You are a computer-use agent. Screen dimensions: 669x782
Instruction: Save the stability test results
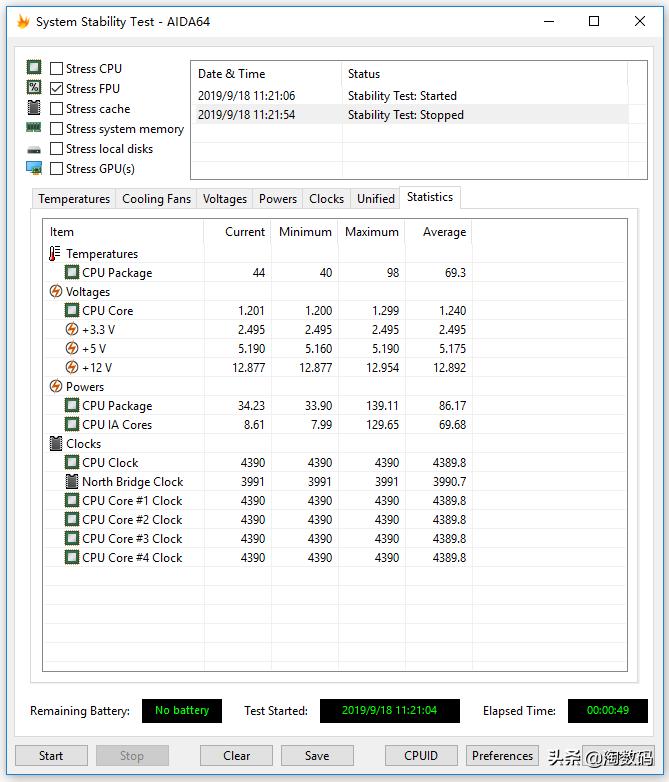pos(317,756)
